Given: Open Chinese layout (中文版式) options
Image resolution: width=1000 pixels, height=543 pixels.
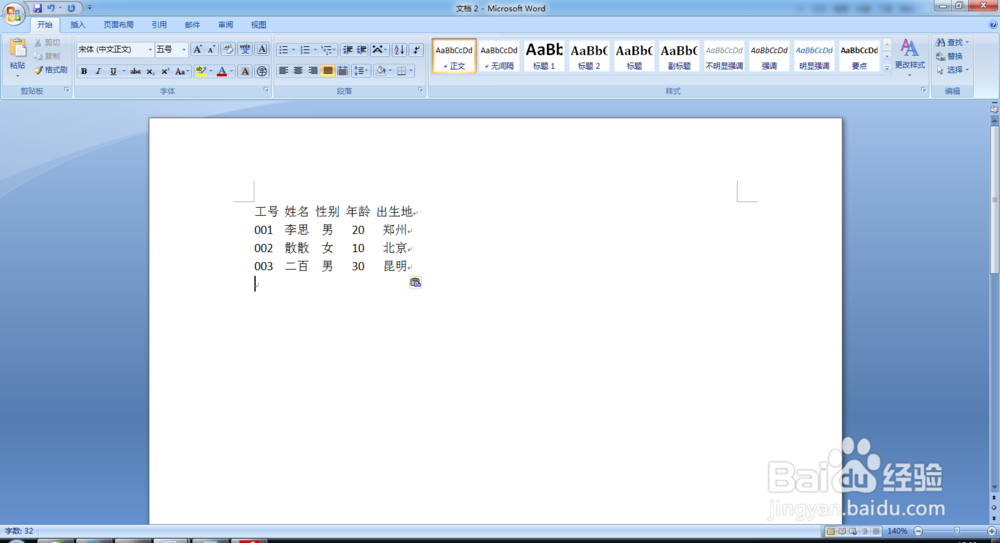Looking at the screenshot, I should (x=379, y=50).
